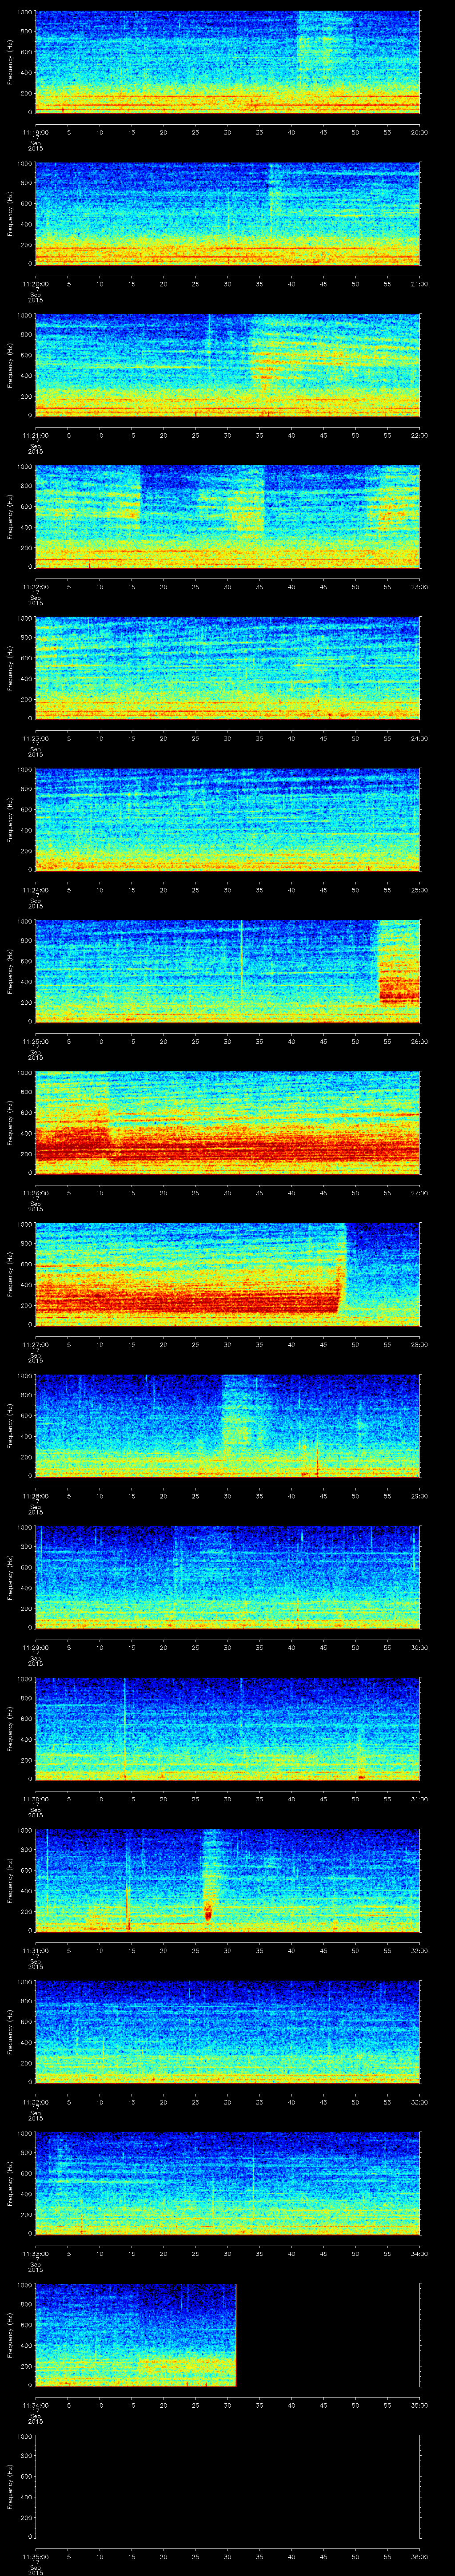Viewport: 455px width, 2576px height.
Task: Click the 15-second tick label under the 11:32:00 panel
Action: 131,2102
